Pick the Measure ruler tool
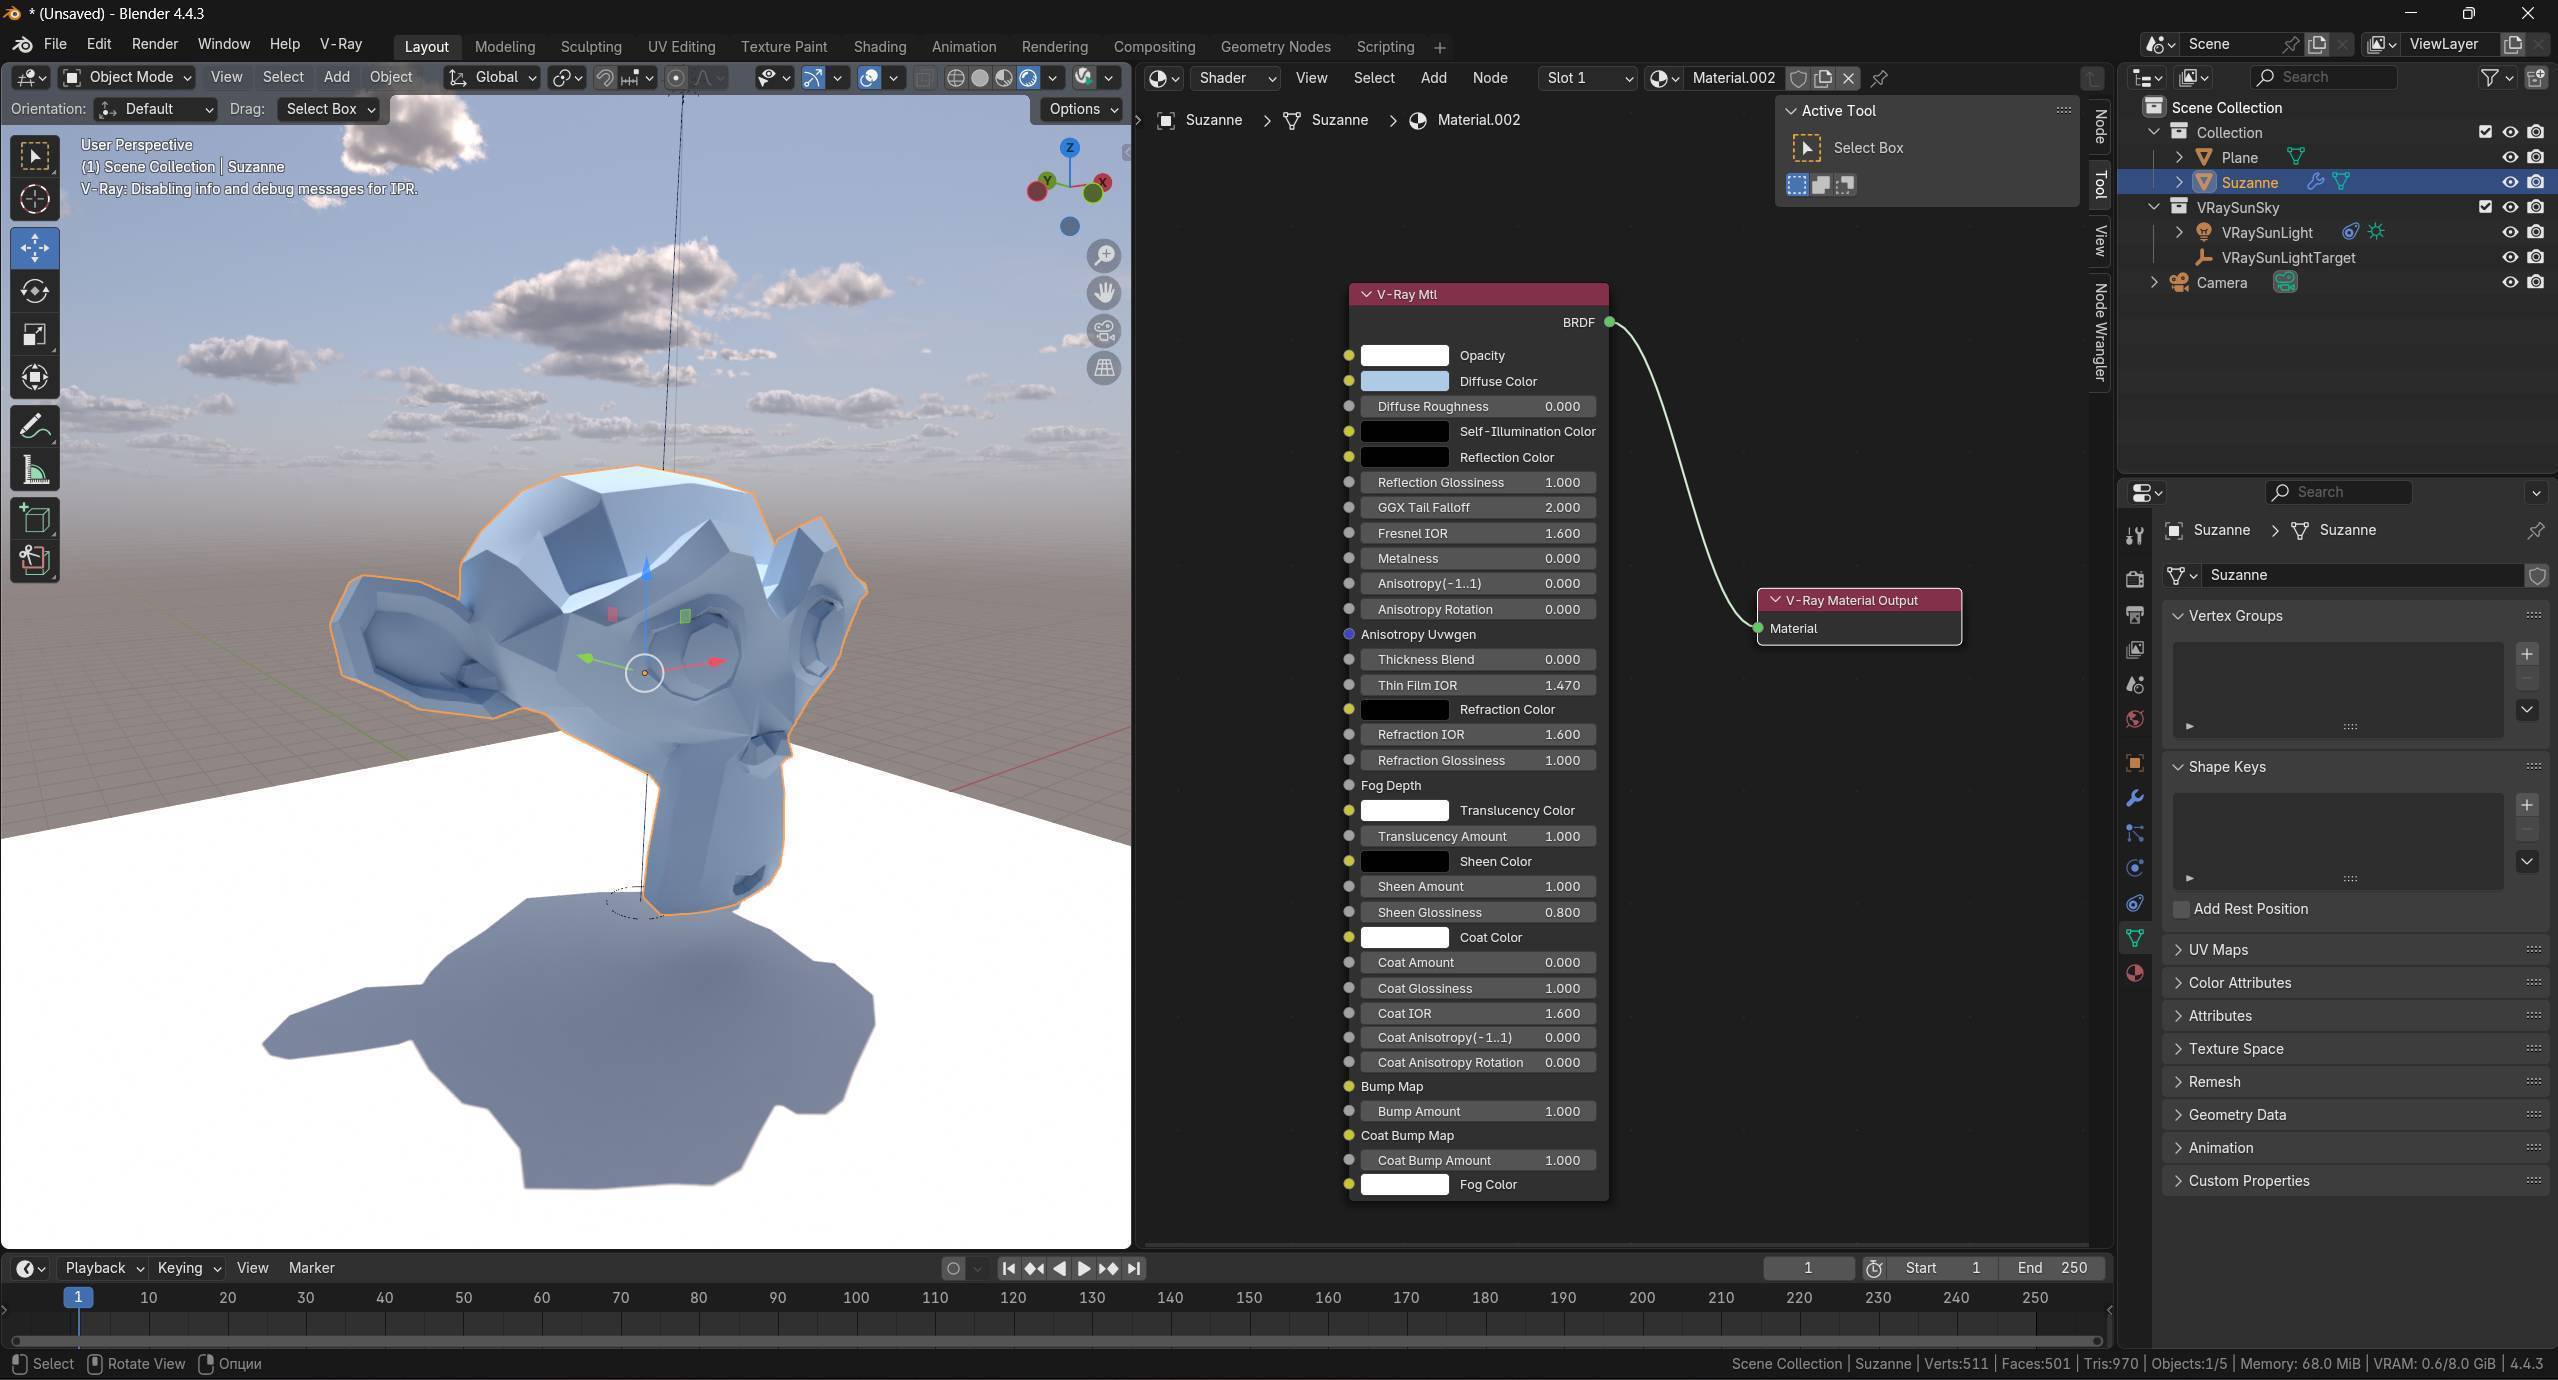2558x1380 pixels. tap(35, 470)
